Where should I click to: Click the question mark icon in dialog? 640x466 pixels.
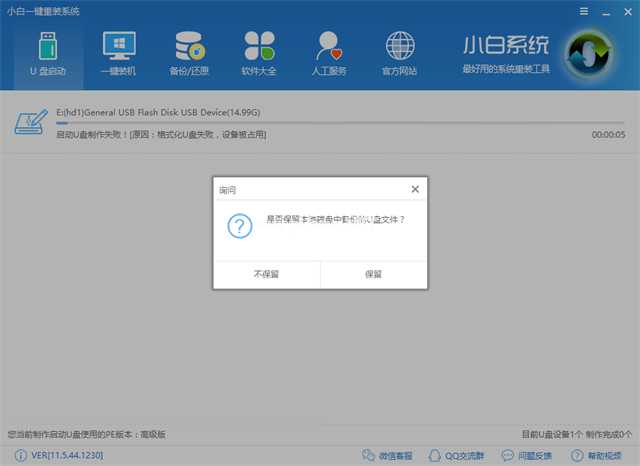pos(240,226)
